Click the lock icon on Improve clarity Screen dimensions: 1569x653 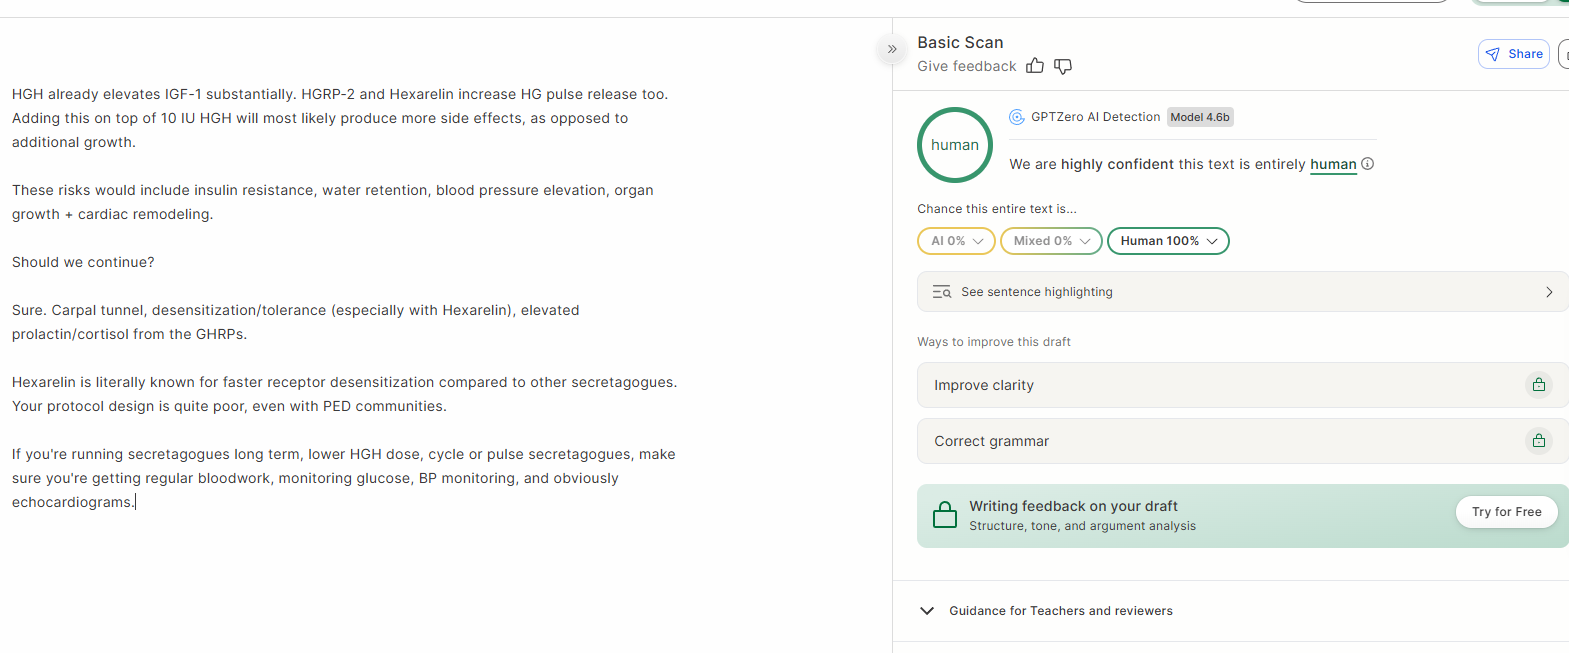1539,385
